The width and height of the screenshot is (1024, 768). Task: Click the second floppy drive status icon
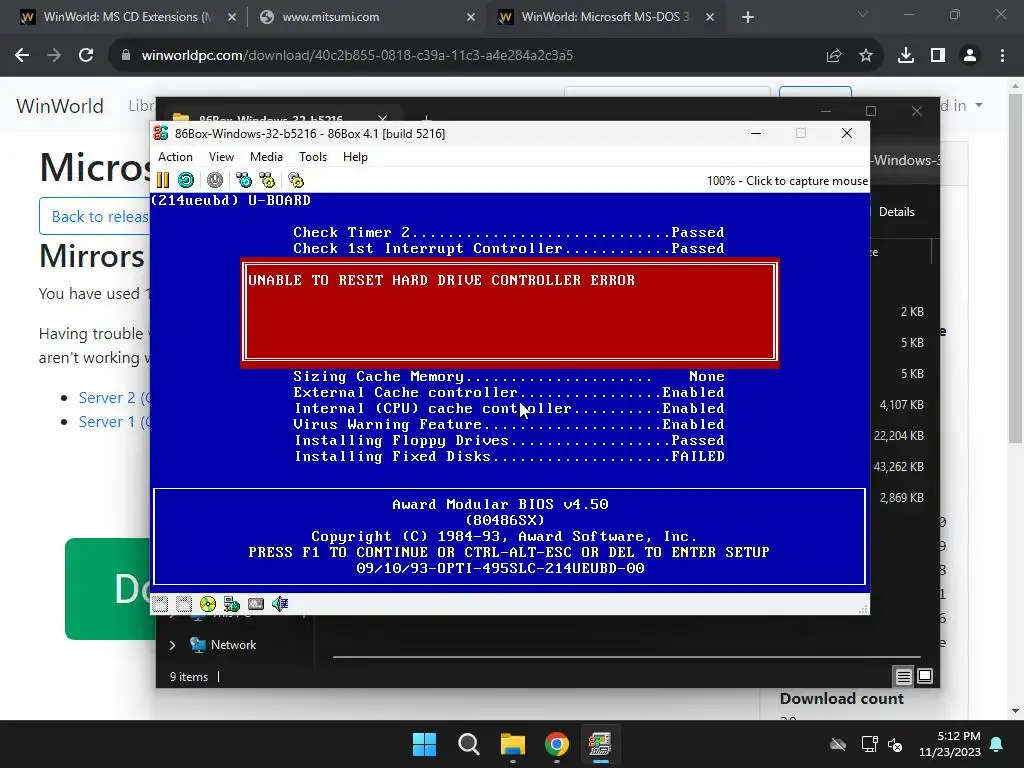point(184,604)
